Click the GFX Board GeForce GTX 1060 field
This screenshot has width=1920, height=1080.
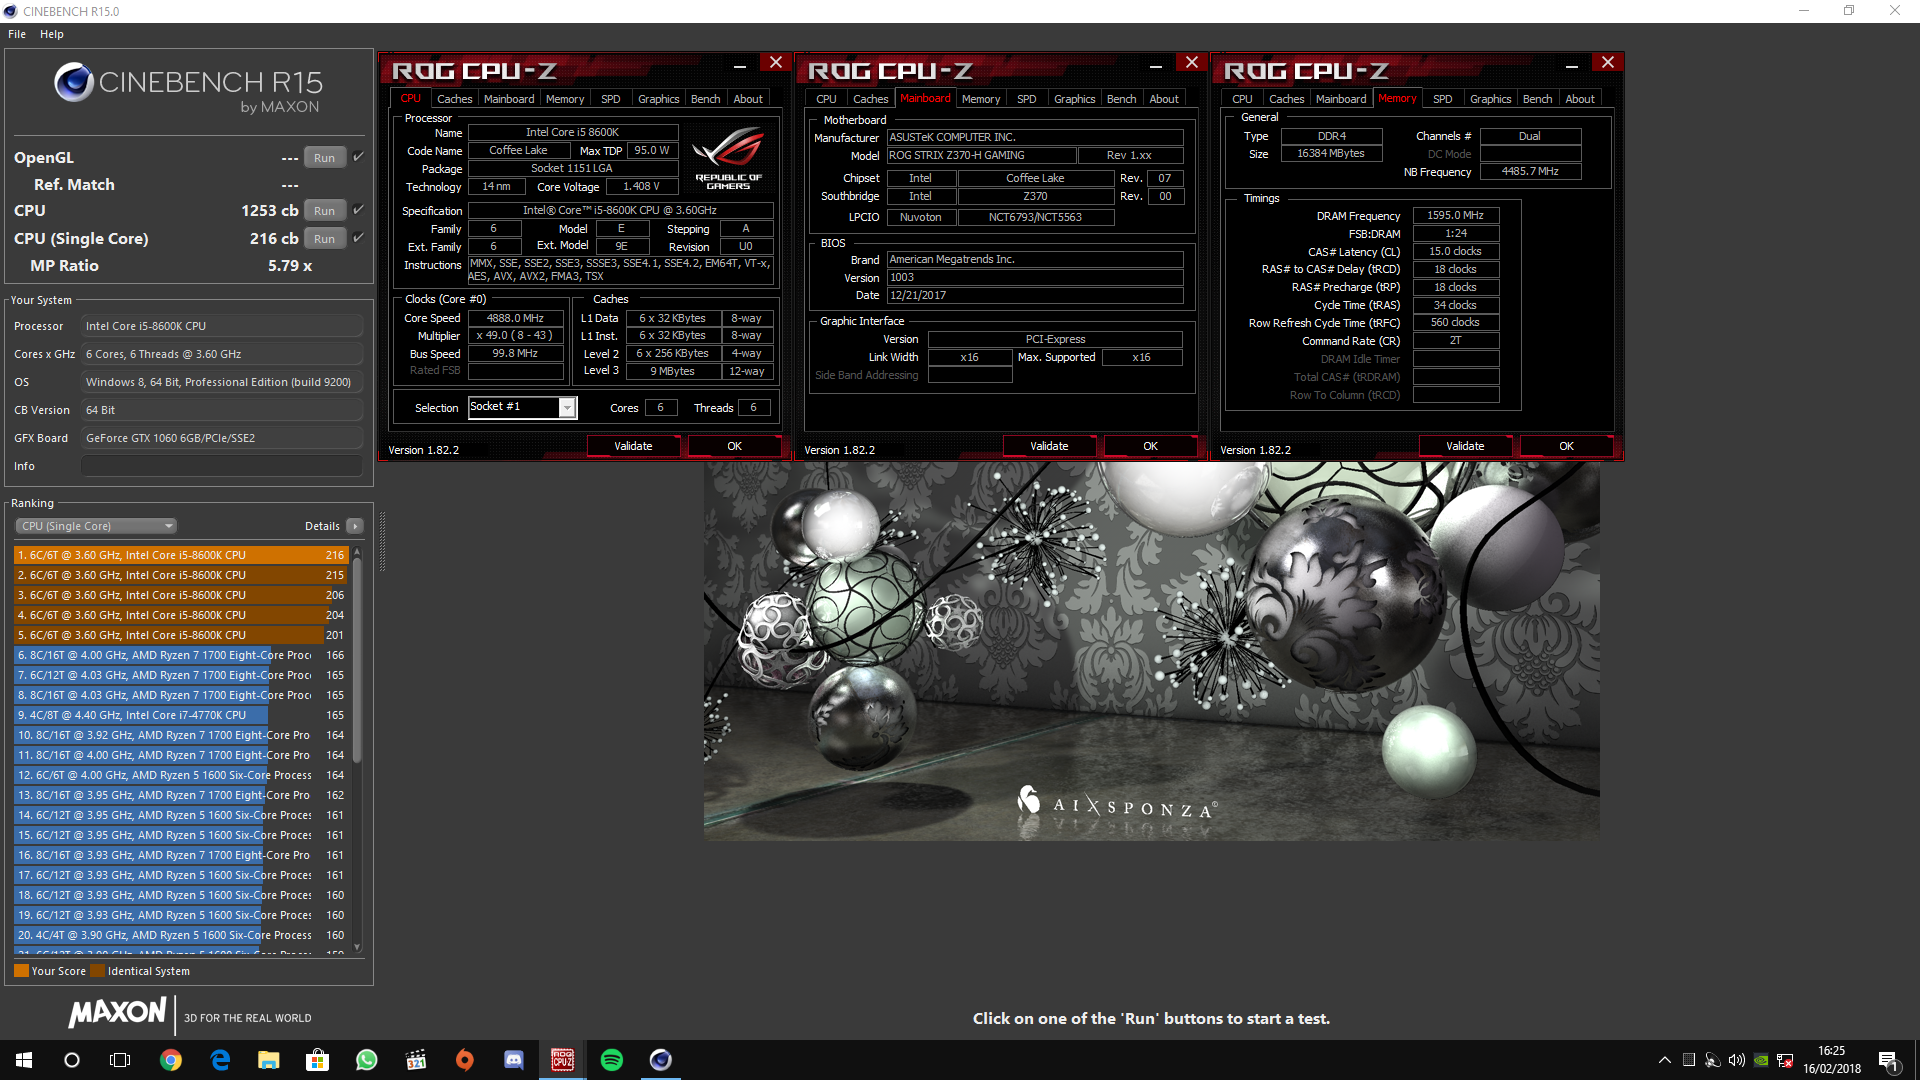(222, 438)
